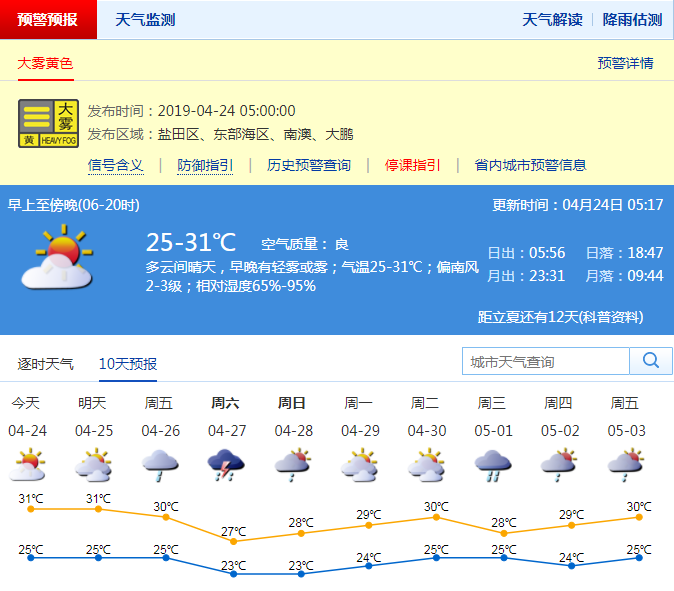Click the 04-24 today forecast icon
This screenshot has width=674, height=591.
(27, 465)
